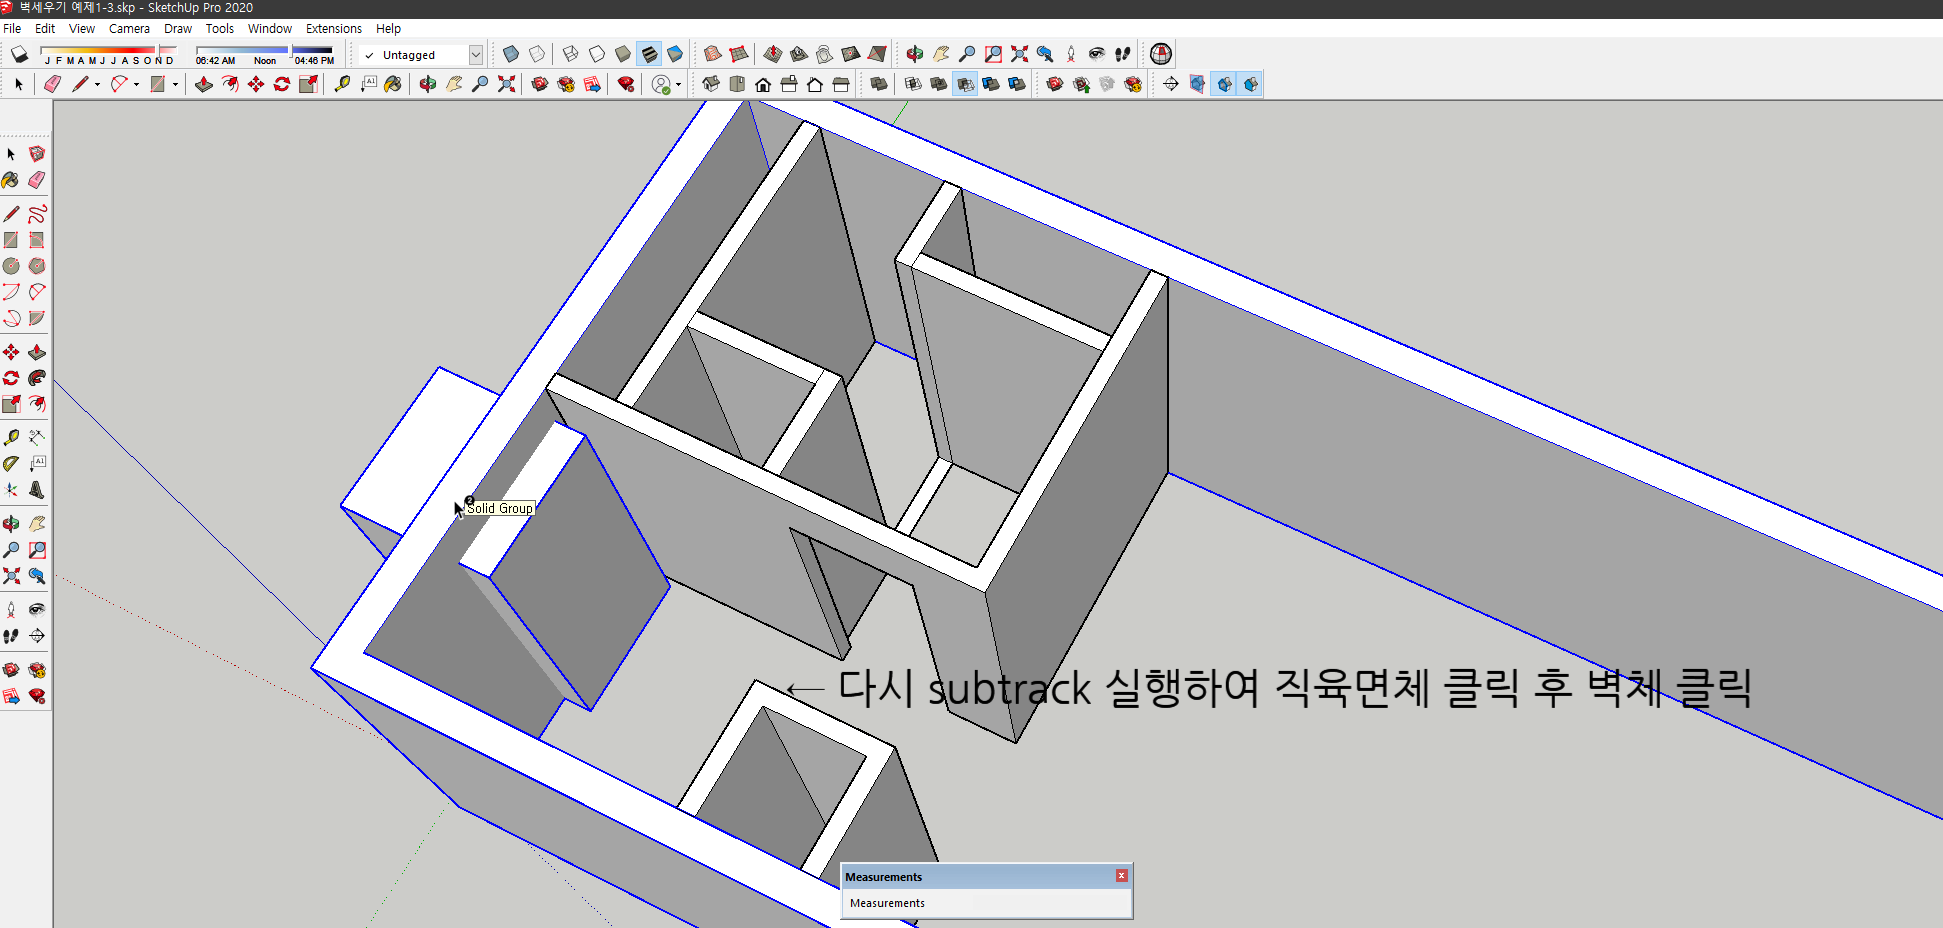
Task: Choose Polygon tool in left palette
Action: (37, 266)
